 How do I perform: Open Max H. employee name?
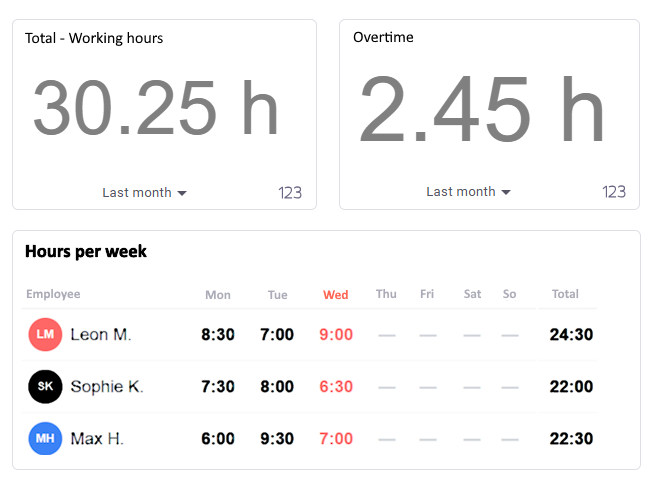coord(97,439)
